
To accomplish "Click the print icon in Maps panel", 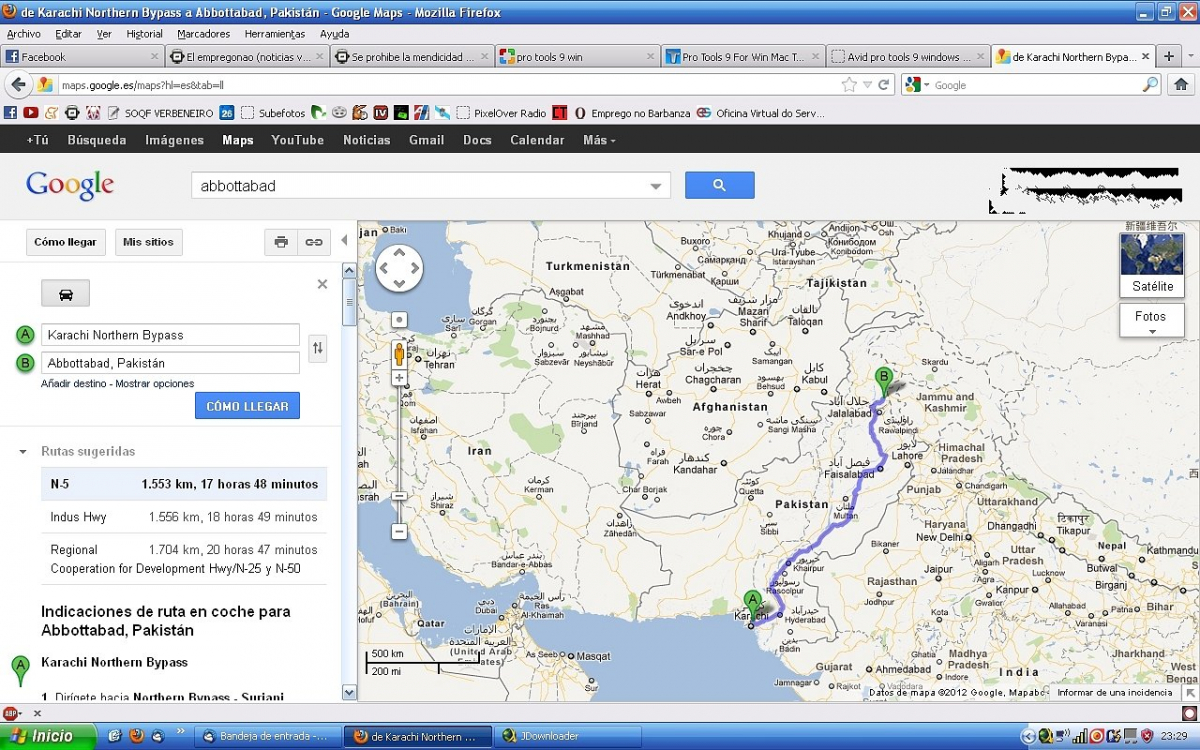I will pyautogui.click(x=281, y=242).
